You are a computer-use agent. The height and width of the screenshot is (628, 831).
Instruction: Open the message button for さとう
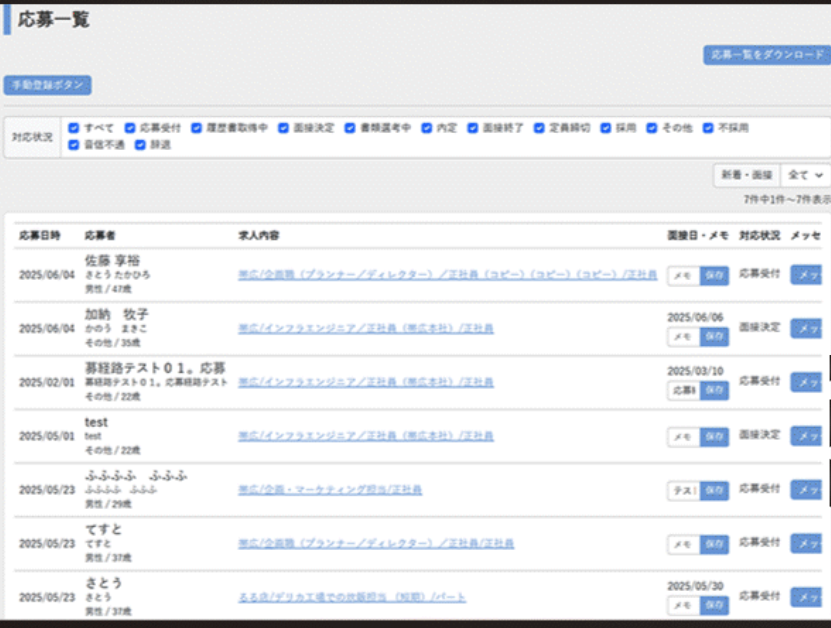806,597
